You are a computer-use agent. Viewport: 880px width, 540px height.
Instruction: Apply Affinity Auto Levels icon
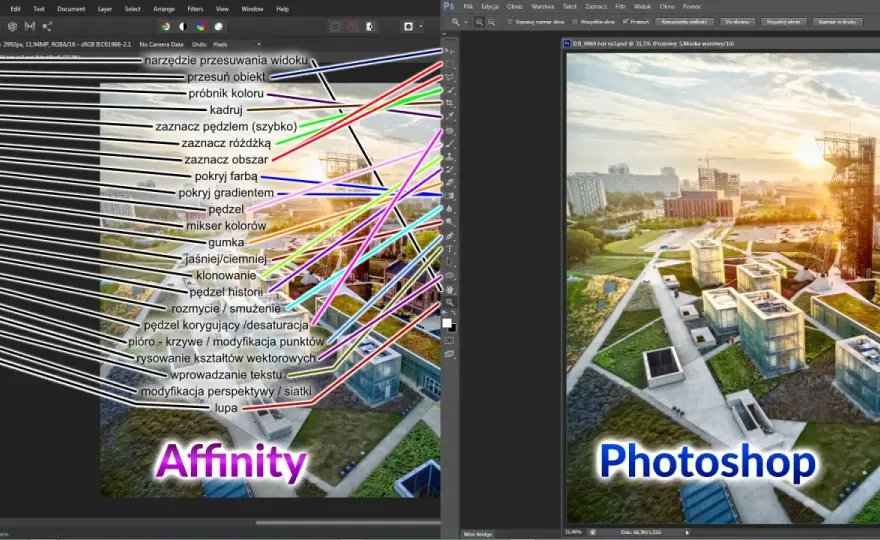pyautogui.click(x=166, y=26)
